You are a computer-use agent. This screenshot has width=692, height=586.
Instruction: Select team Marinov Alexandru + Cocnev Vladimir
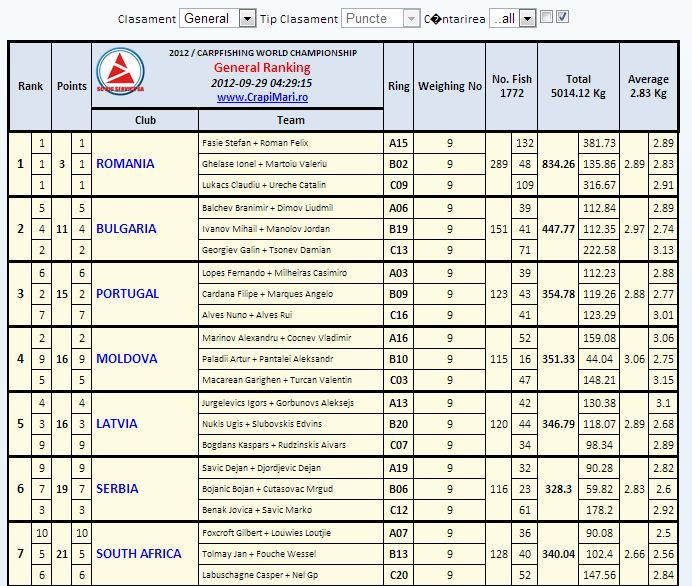click(x=276, y=338)
